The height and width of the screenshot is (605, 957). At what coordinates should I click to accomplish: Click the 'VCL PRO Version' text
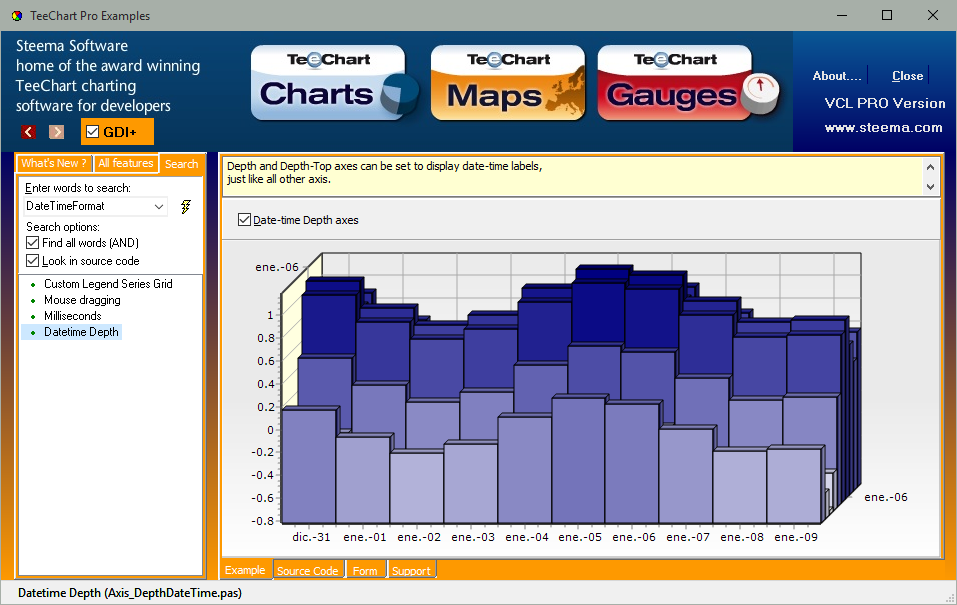[x=884, y=103]
